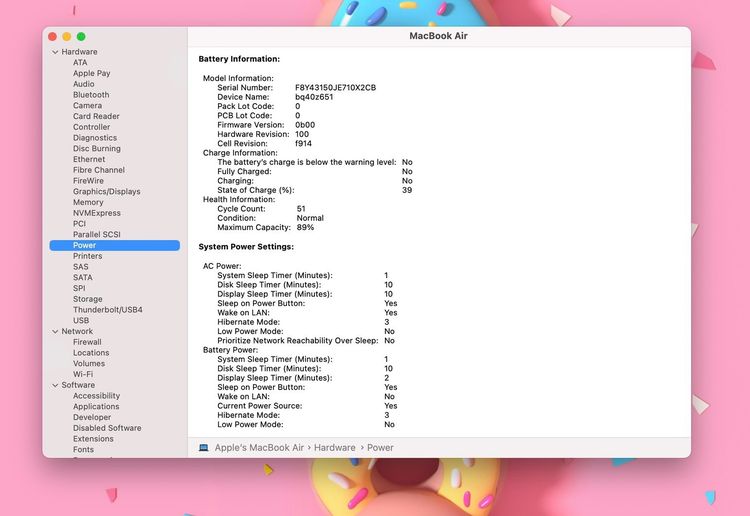This screenshot has height=516, width=750.
Task: Select Audio under Hardware
Action: (x=83, y=84)
